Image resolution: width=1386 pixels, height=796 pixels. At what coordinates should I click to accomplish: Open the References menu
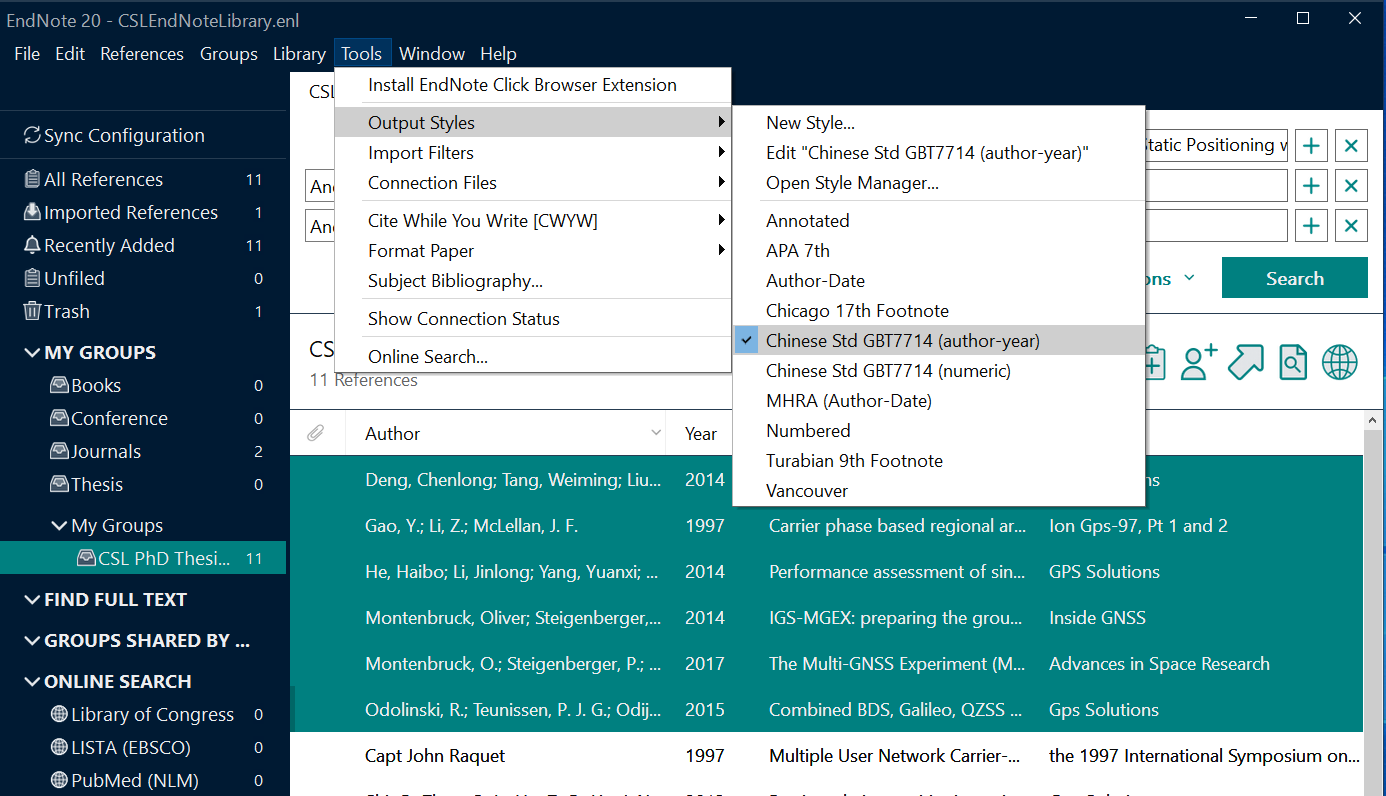click(x=142, y=54)
